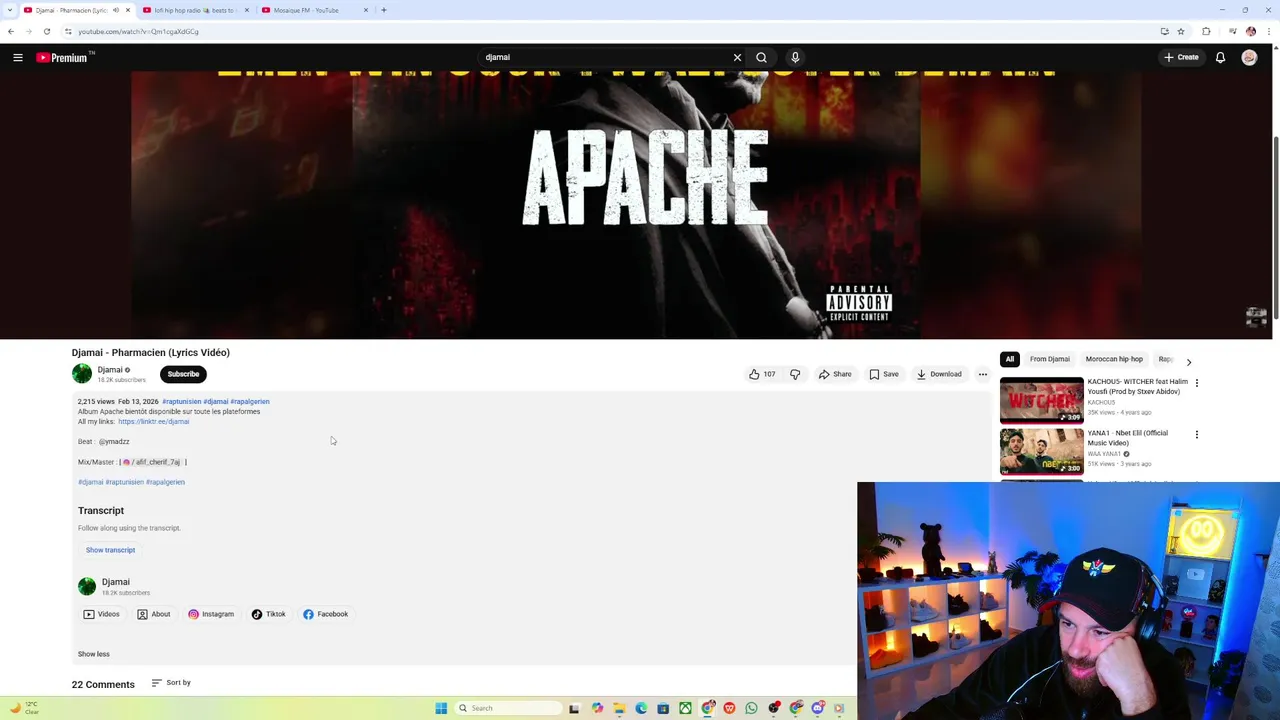Open the Windows Start menu
1280x720 pixels.
point(441,708)
